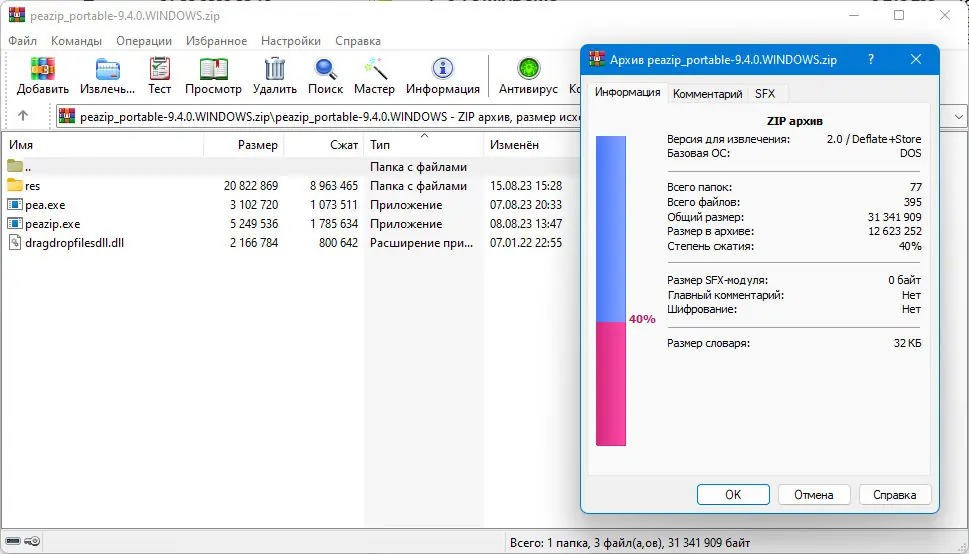Viewport: 969px width, 554px height.
Task: Select the peazip.exe file name
Action: 53,224
